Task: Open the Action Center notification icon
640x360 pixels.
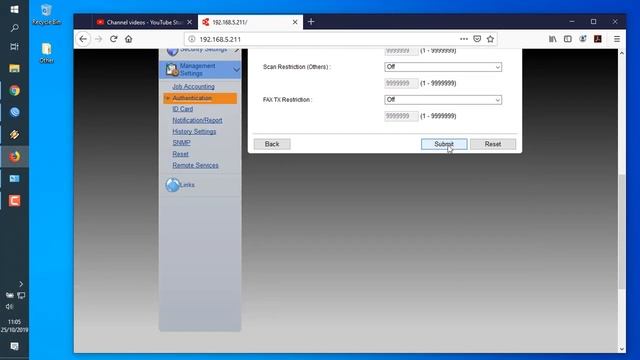Action: [x=14, y=347]
